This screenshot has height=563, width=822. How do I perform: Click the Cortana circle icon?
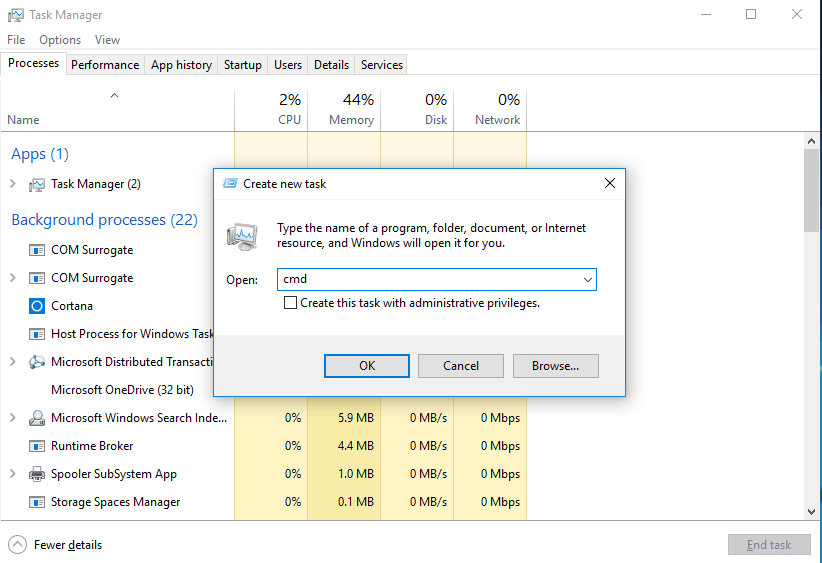tap(37, 306)
